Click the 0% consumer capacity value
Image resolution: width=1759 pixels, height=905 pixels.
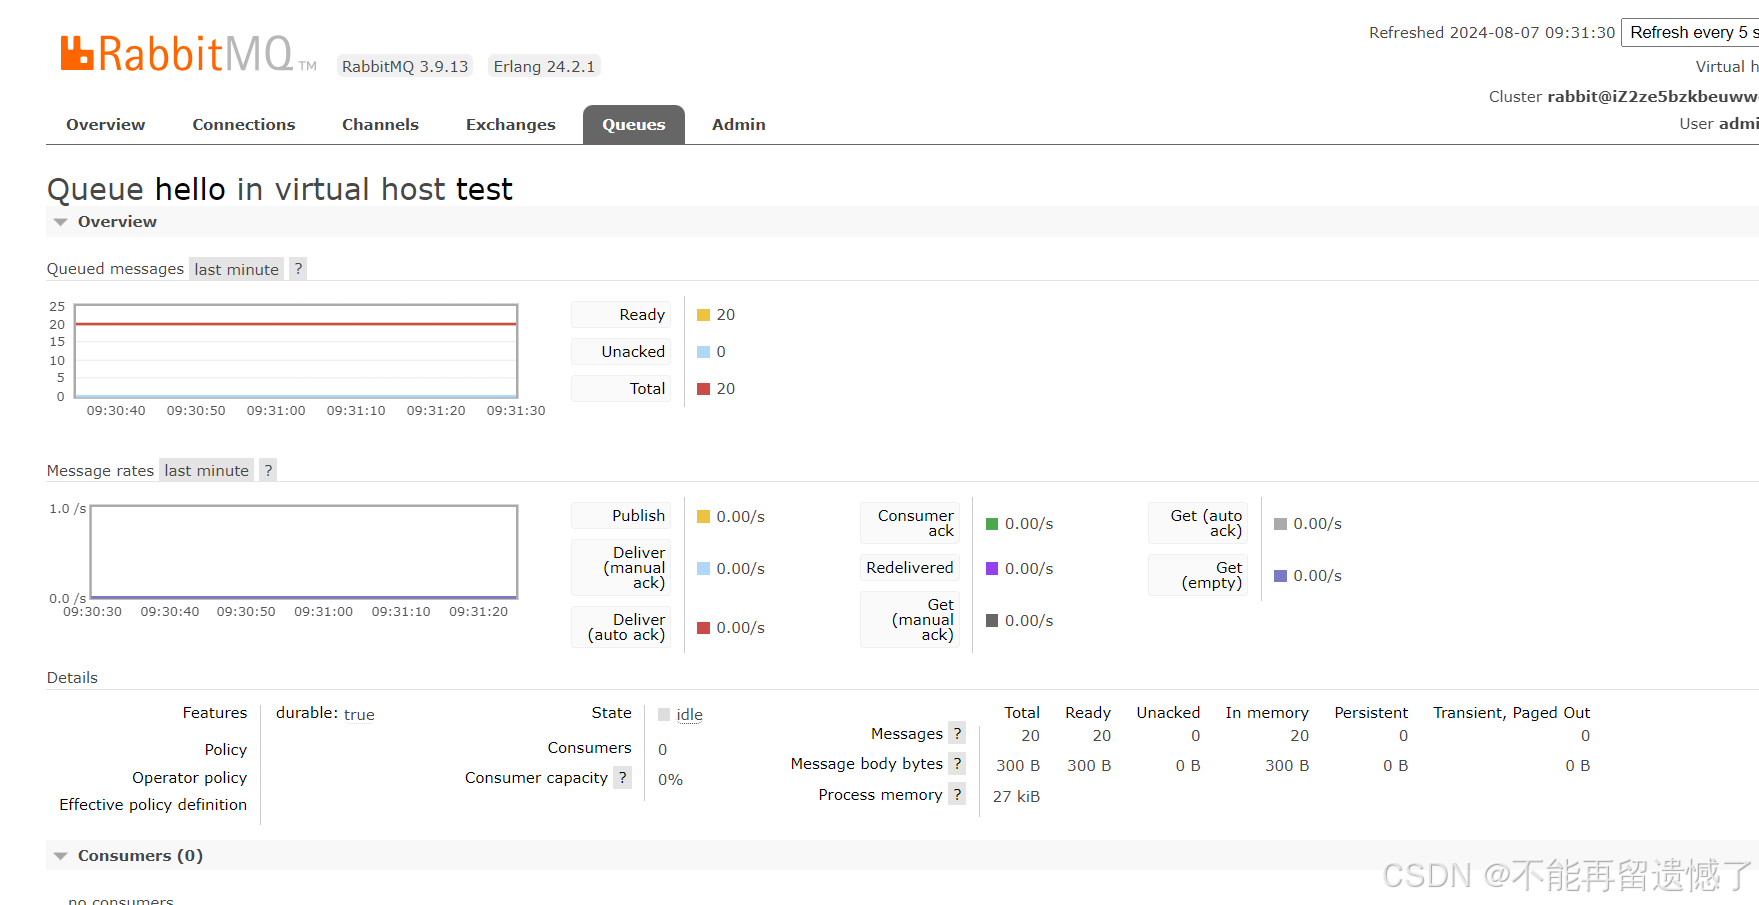pos(670,780)
